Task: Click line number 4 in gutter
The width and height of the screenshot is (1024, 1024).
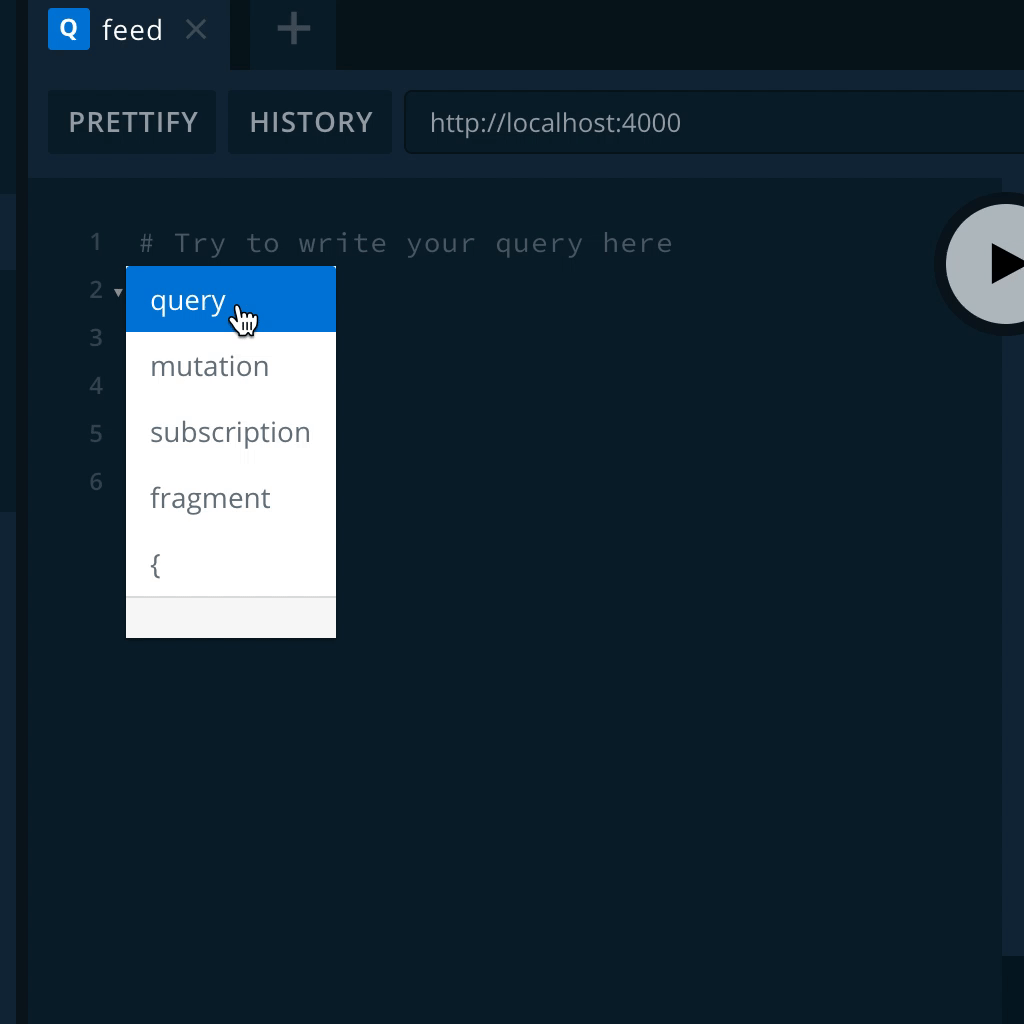Action: pos(96,386)
